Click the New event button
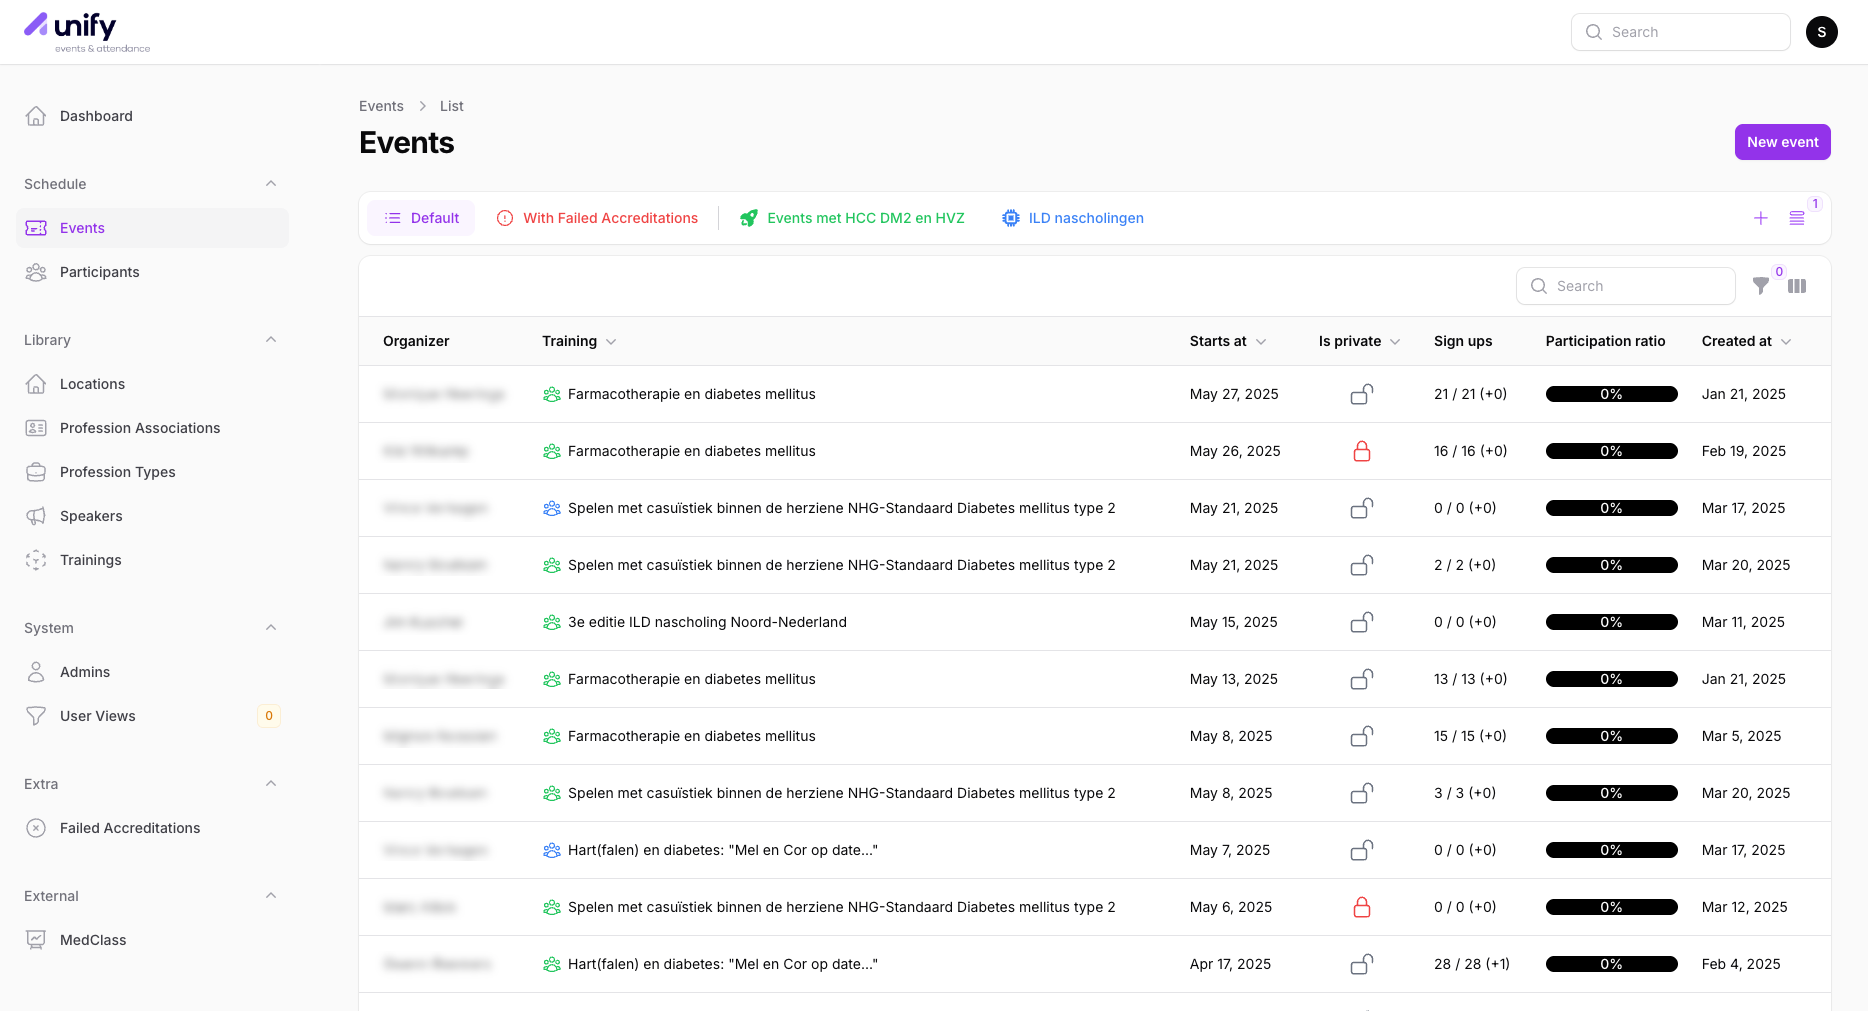Viewport: 1868px width, 1011px height. tap(1782, 142)
